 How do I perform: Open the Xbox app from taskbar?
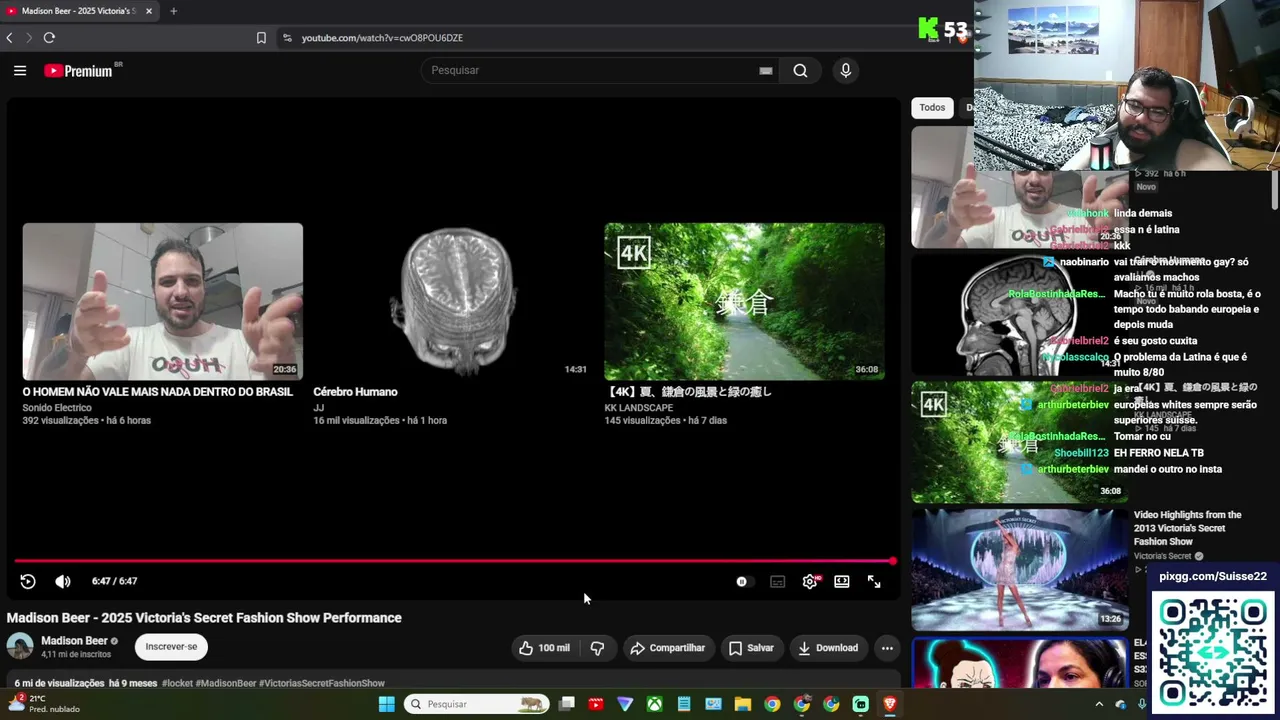654,704
